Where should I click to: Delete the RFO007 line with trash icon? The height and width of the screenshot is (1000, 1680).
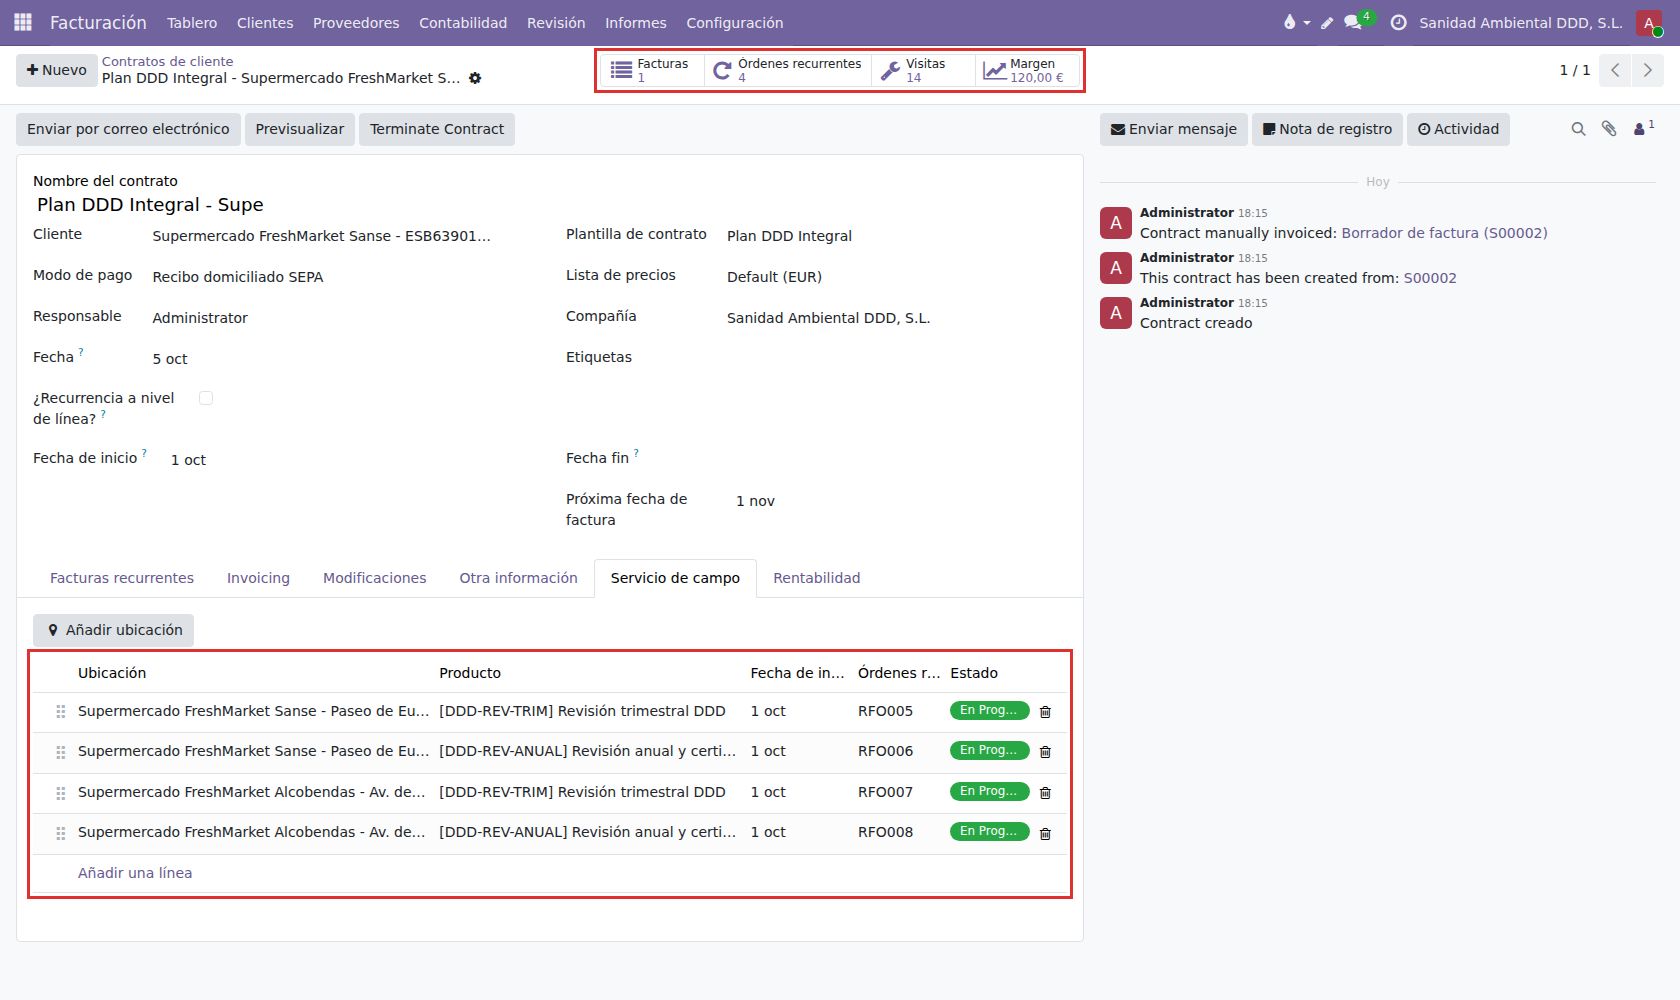[1045, 793]
